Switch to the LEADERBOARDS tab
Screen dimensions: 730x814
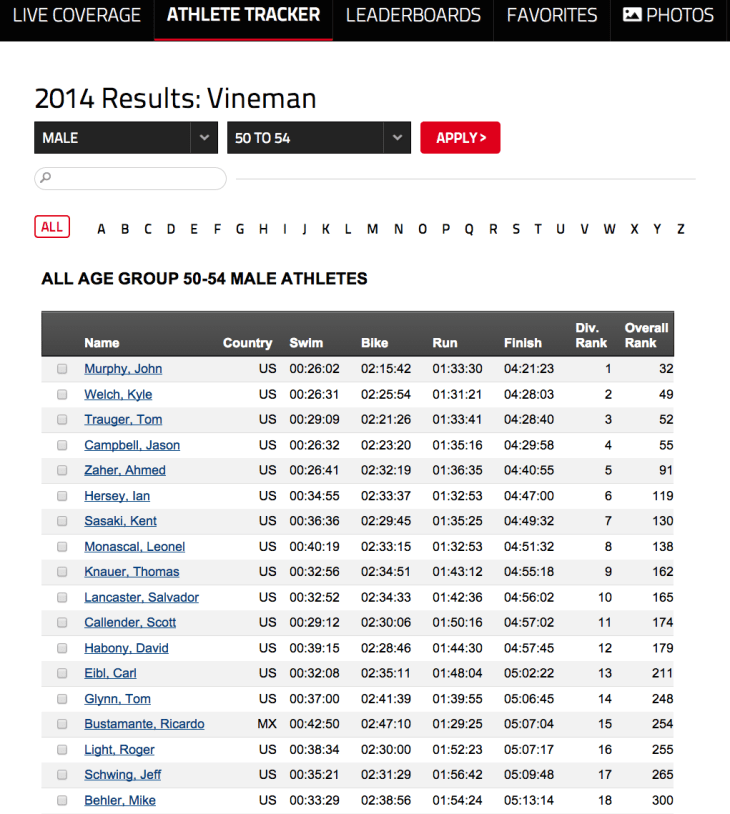pos(413,14)
